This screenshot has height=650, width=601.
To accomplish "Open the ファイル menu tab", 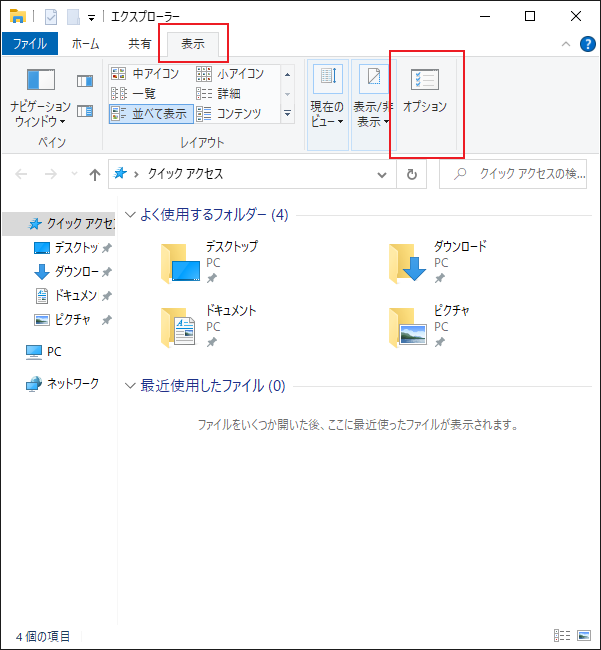I will tap(30, 44).
